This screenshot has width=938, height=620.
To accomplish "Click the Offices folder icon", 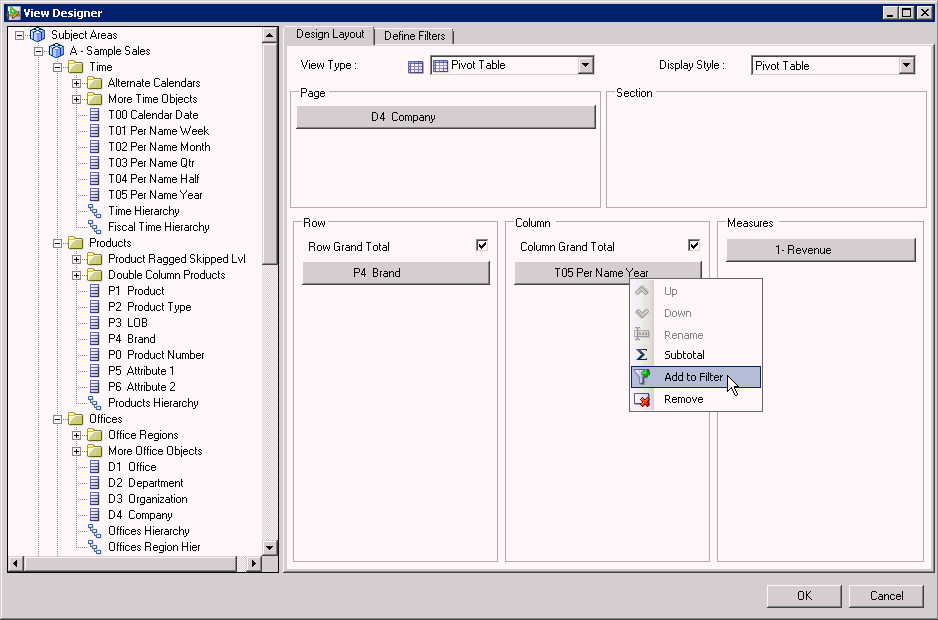I will [x=75, y=418].
